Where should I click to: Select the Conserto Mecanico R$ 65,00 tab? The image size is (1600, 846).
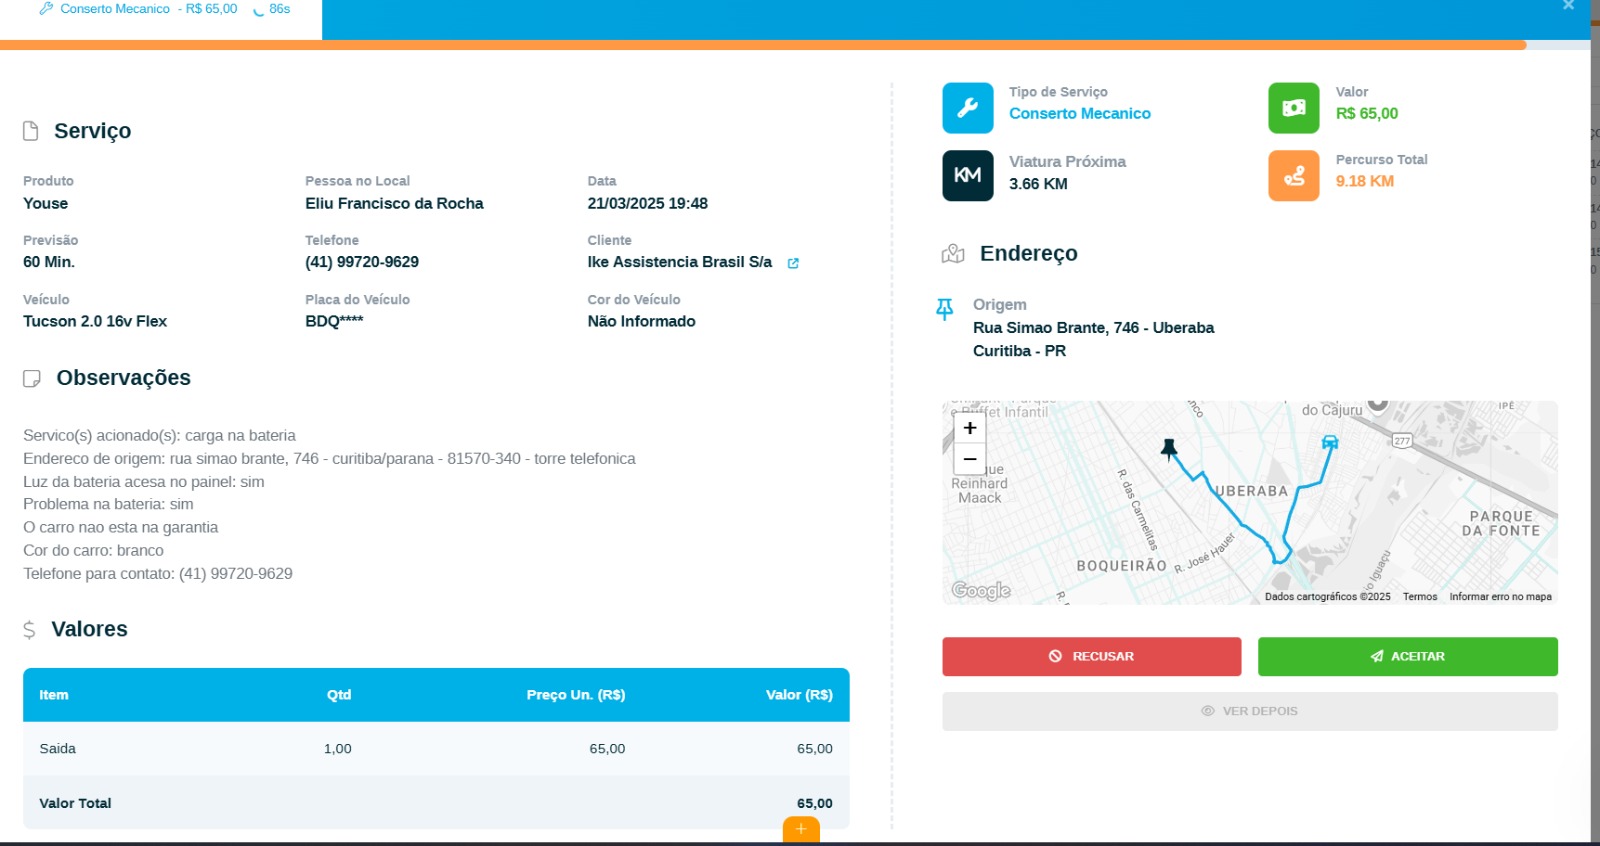(161, 18)
